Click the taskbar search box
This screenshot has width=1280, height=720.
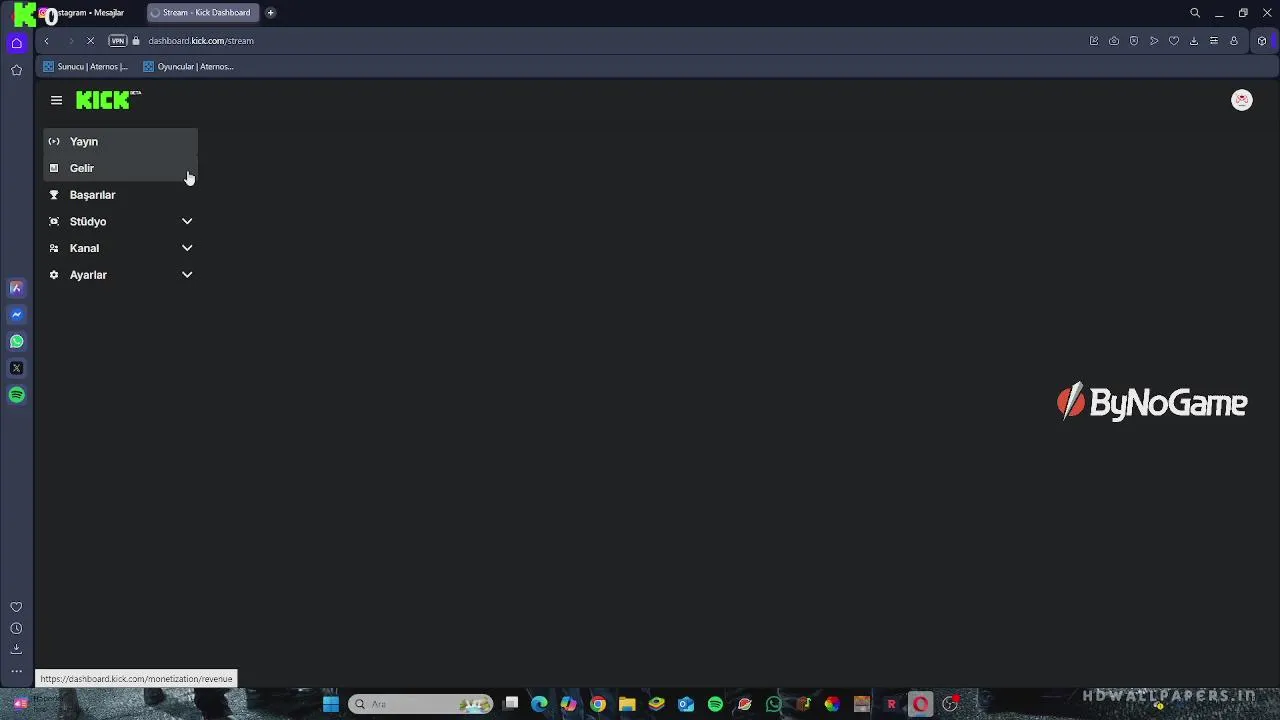[x=420, y=704]
